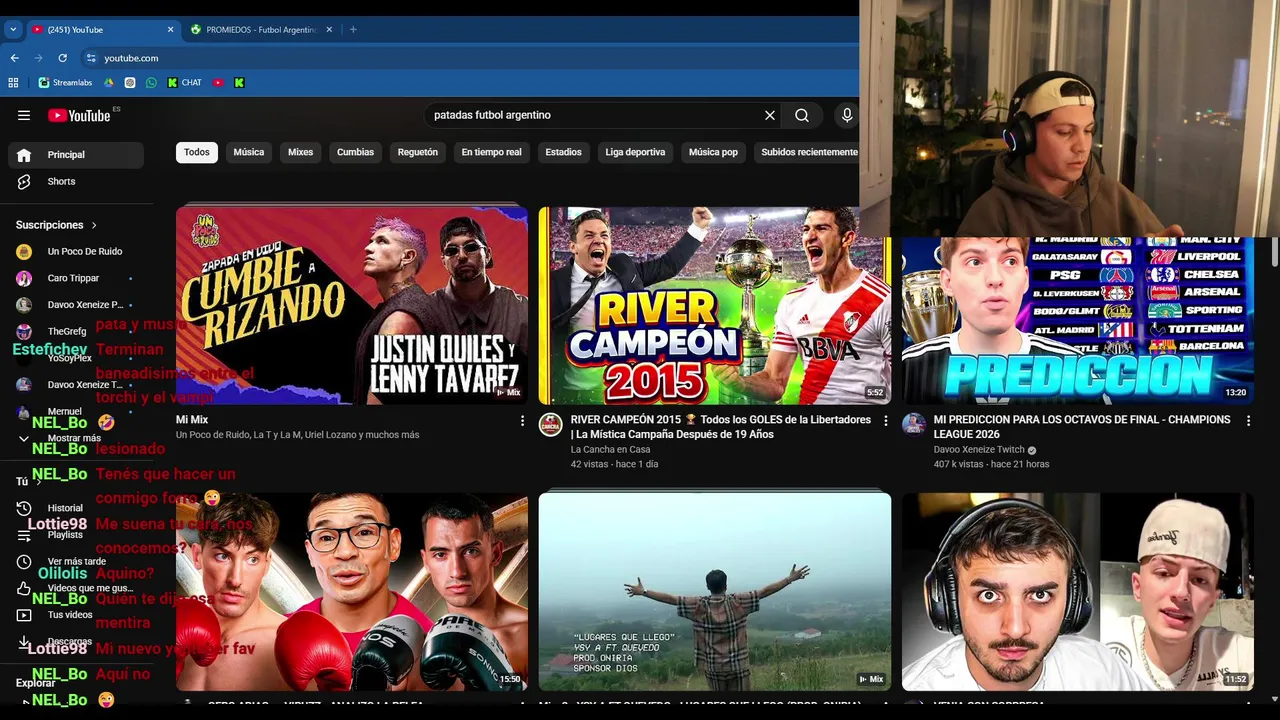Open Davoo Xeneize Twitch channel avatar

click(x=914, y=425)
